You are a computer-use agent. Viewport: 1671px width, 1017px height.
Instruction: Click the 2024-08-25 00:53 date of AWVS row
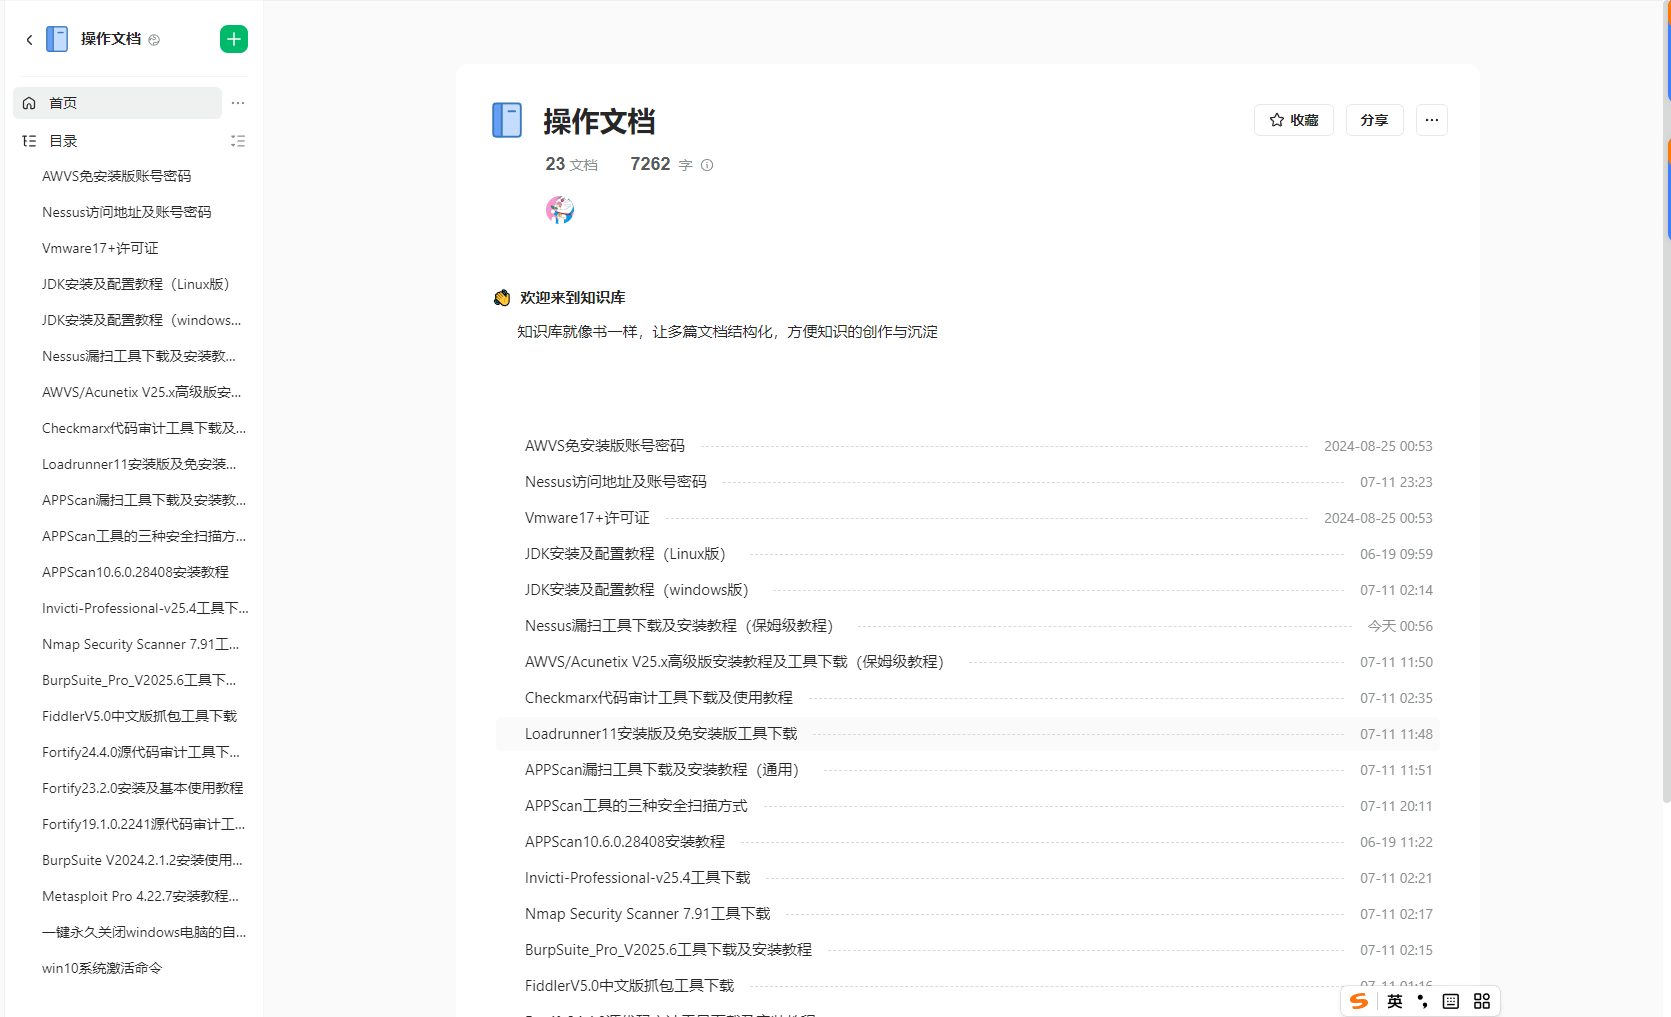click(x=1378, y=446)
